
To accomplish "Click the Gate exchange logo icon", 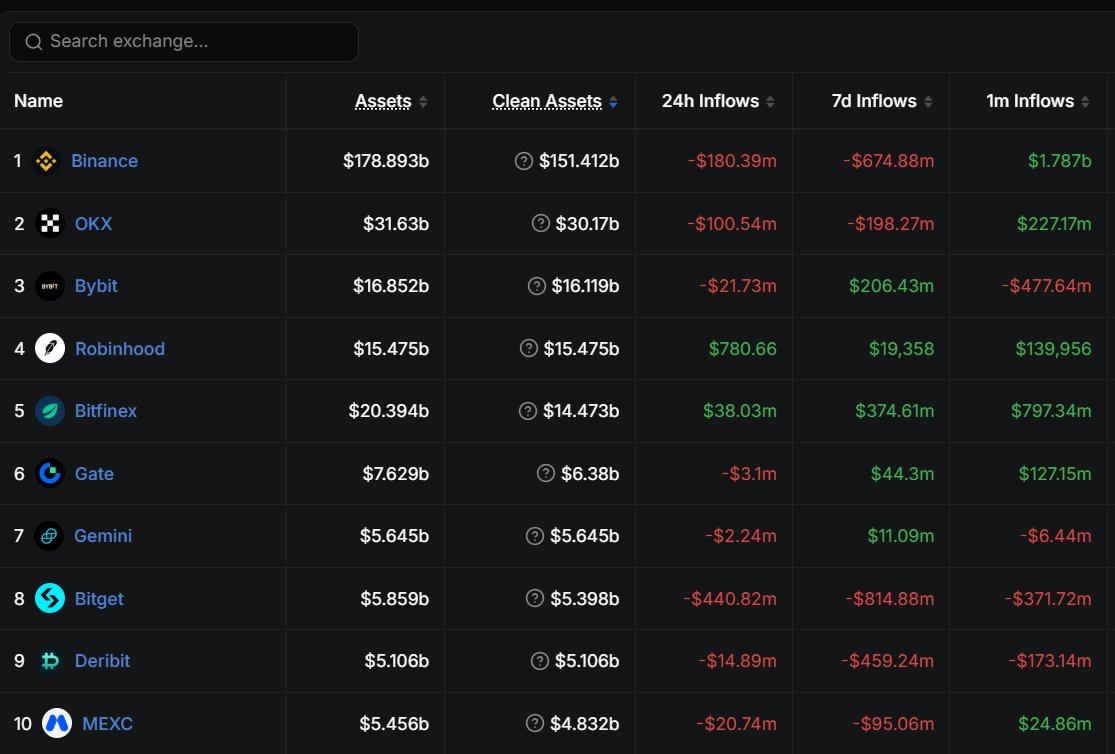I will 50,474.
